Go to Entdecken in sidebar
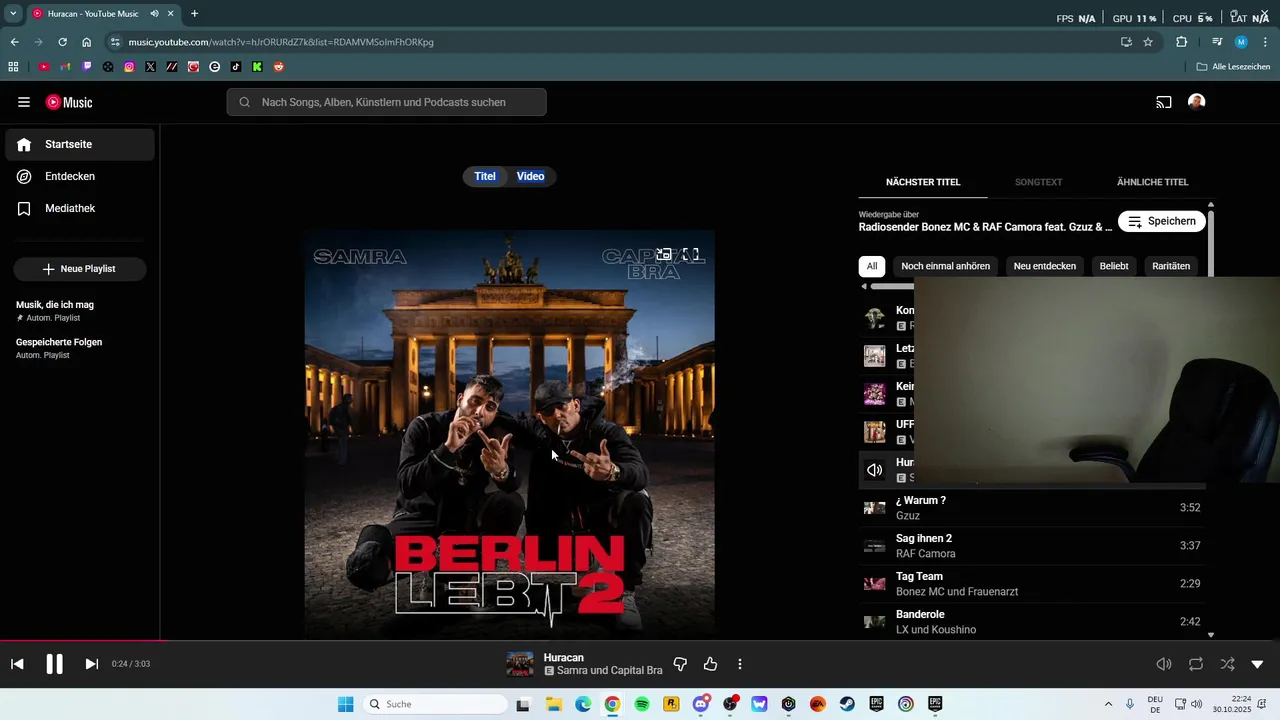This screenshot has width=1280, height=720. point(80,176)
